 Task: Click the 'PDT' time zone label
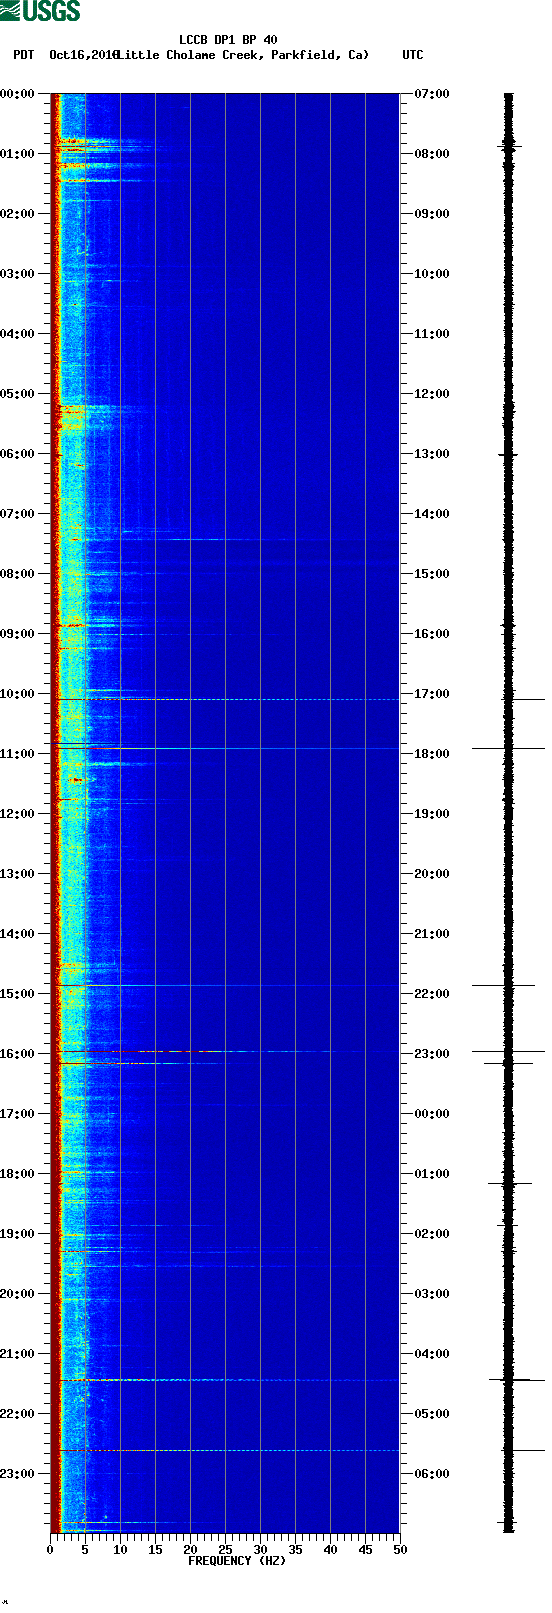pos(23,55)
